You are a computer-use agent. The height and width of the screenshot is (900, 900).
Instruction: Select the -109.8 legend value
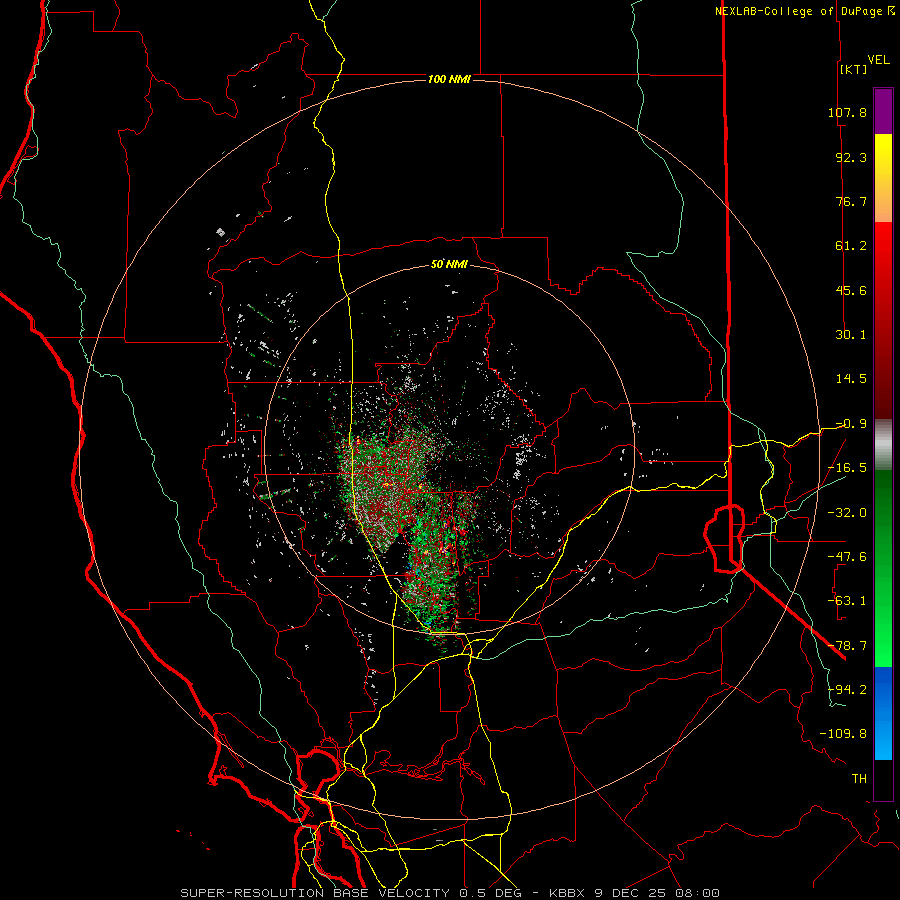843,734
